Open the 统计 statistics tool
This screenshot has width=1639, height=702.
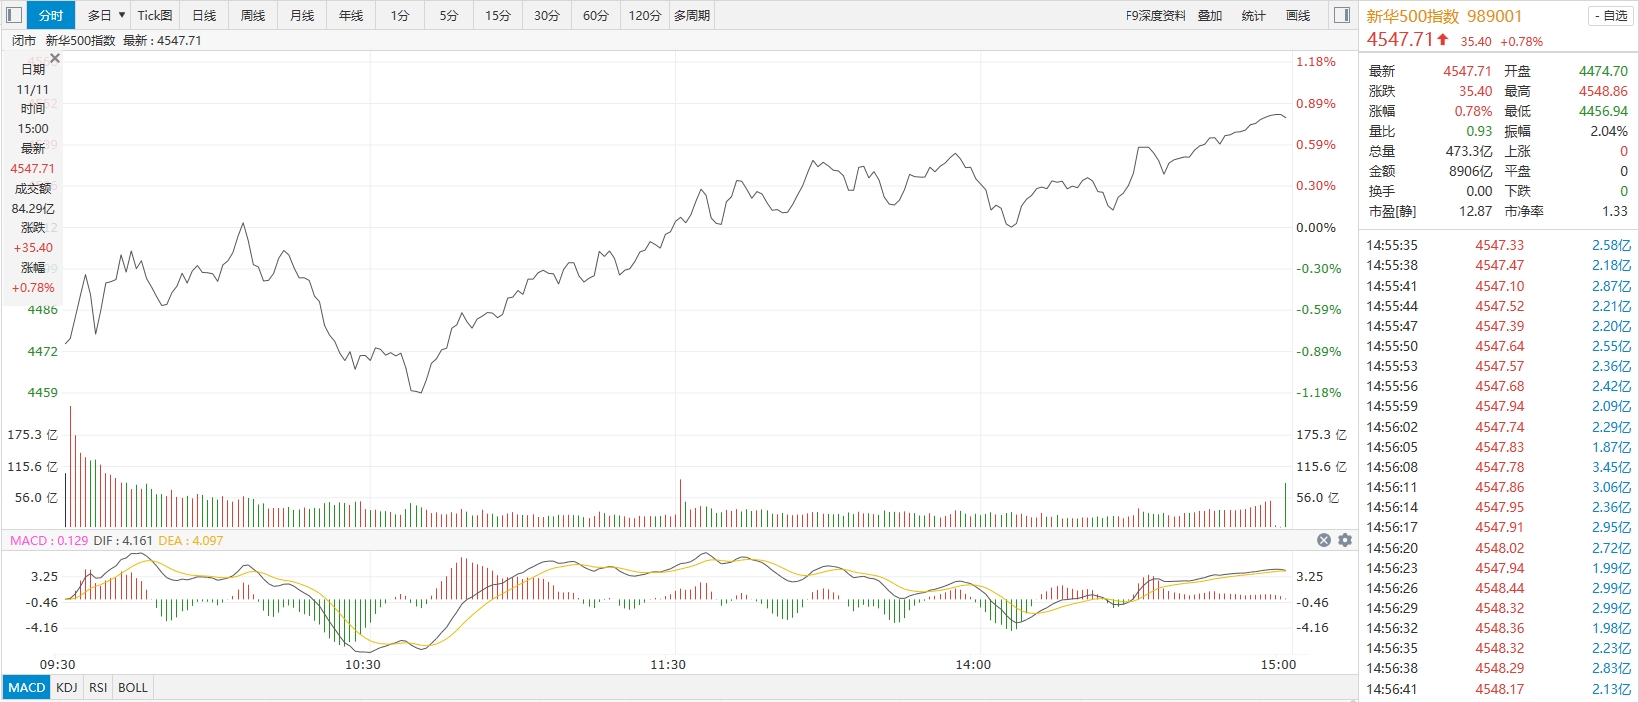click(x=1253, y=15)
